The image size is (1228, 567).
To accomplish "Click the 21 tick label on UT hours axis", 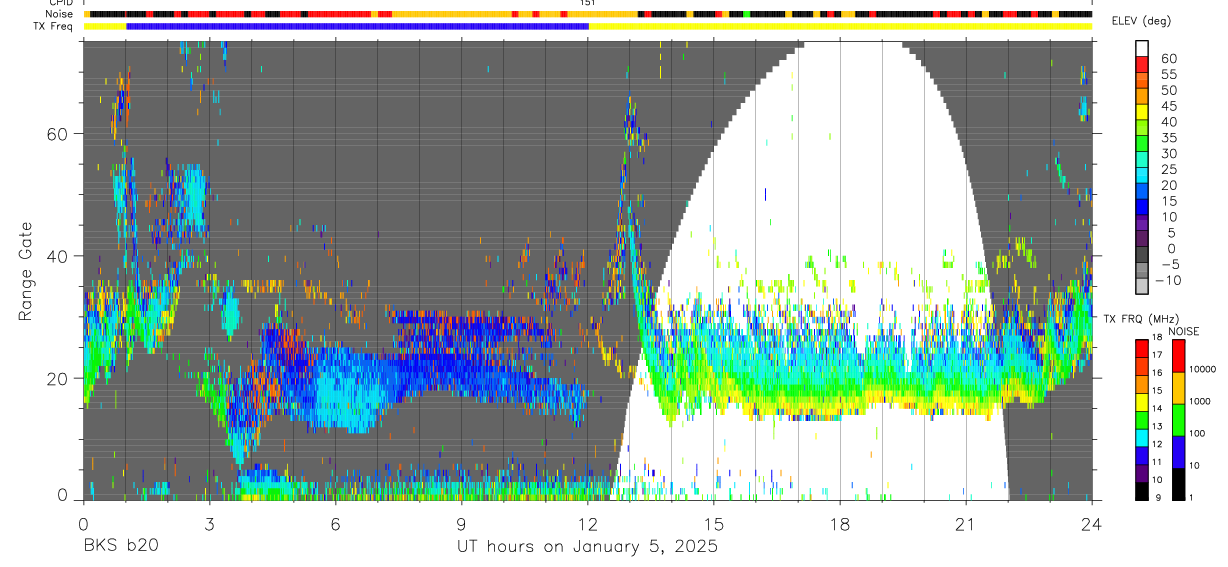I will (965, 524).
